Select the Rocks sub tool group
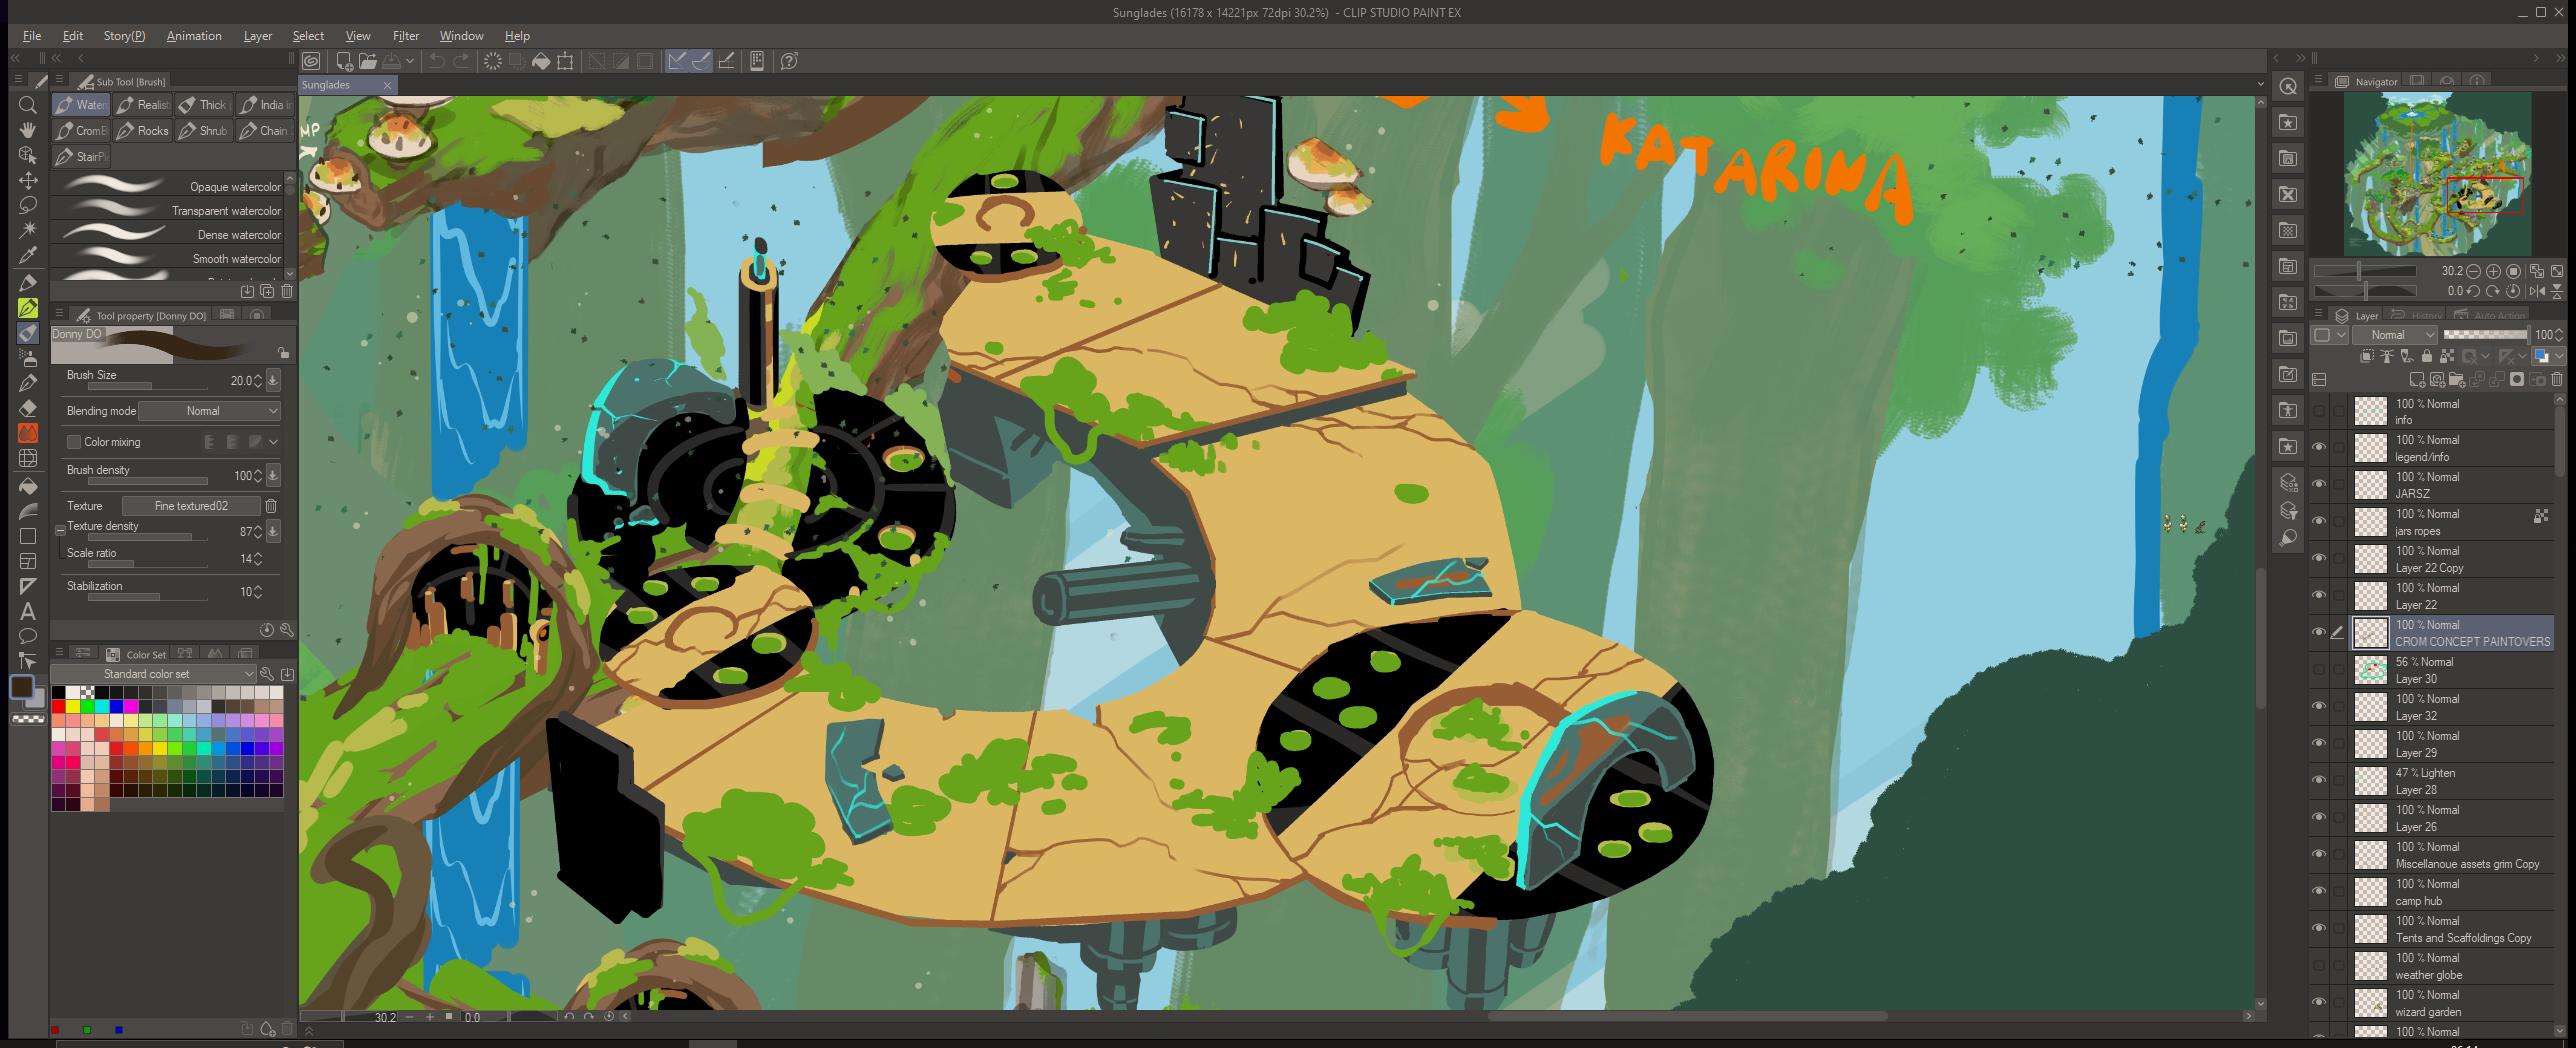Screen dimensions: 2576x1048 [142, 131]
